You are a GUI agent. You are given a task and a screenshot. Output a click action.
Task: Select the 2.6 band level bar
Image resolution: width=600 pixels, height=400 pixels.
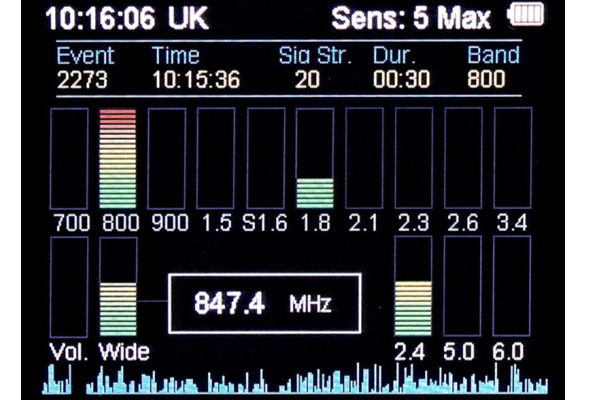pos(463,158)
